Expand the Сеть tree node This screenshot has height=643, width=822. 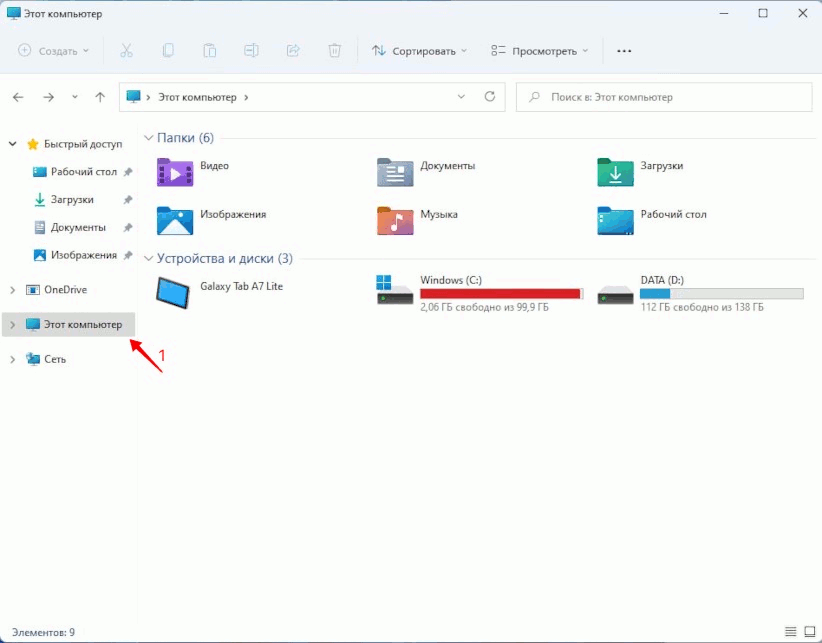tap(13, 359)
